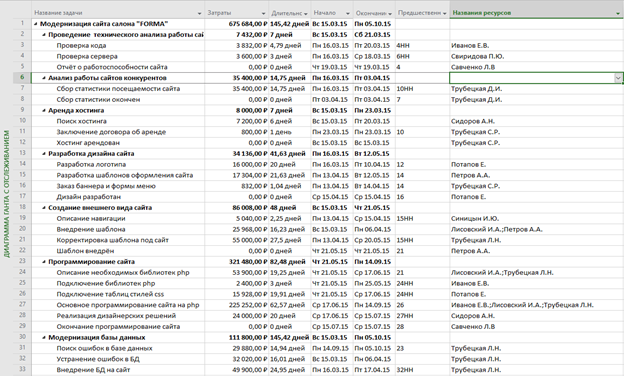Image resolution: width=624 pixels, height=376 pixels.
Task: Select task Описание необходимых библиотек php
Action: (123, 273)
